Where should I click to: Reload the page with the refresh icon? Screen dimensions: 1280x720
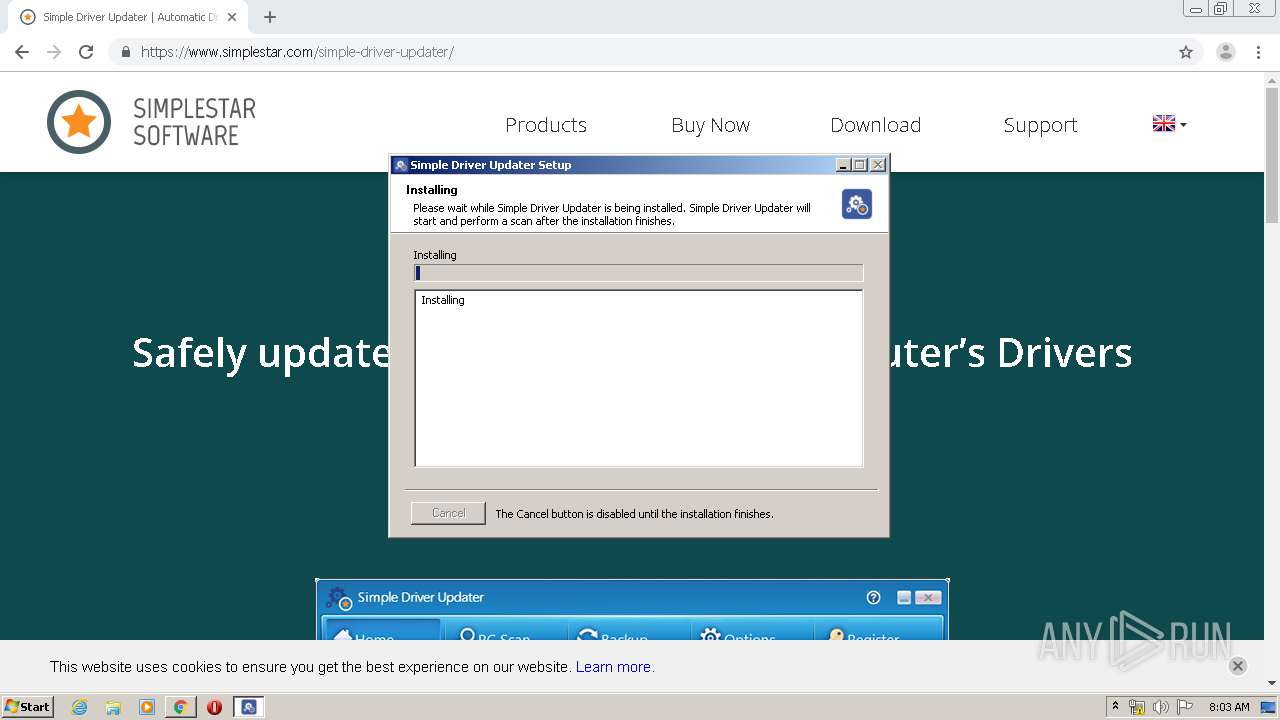point(86,52)
